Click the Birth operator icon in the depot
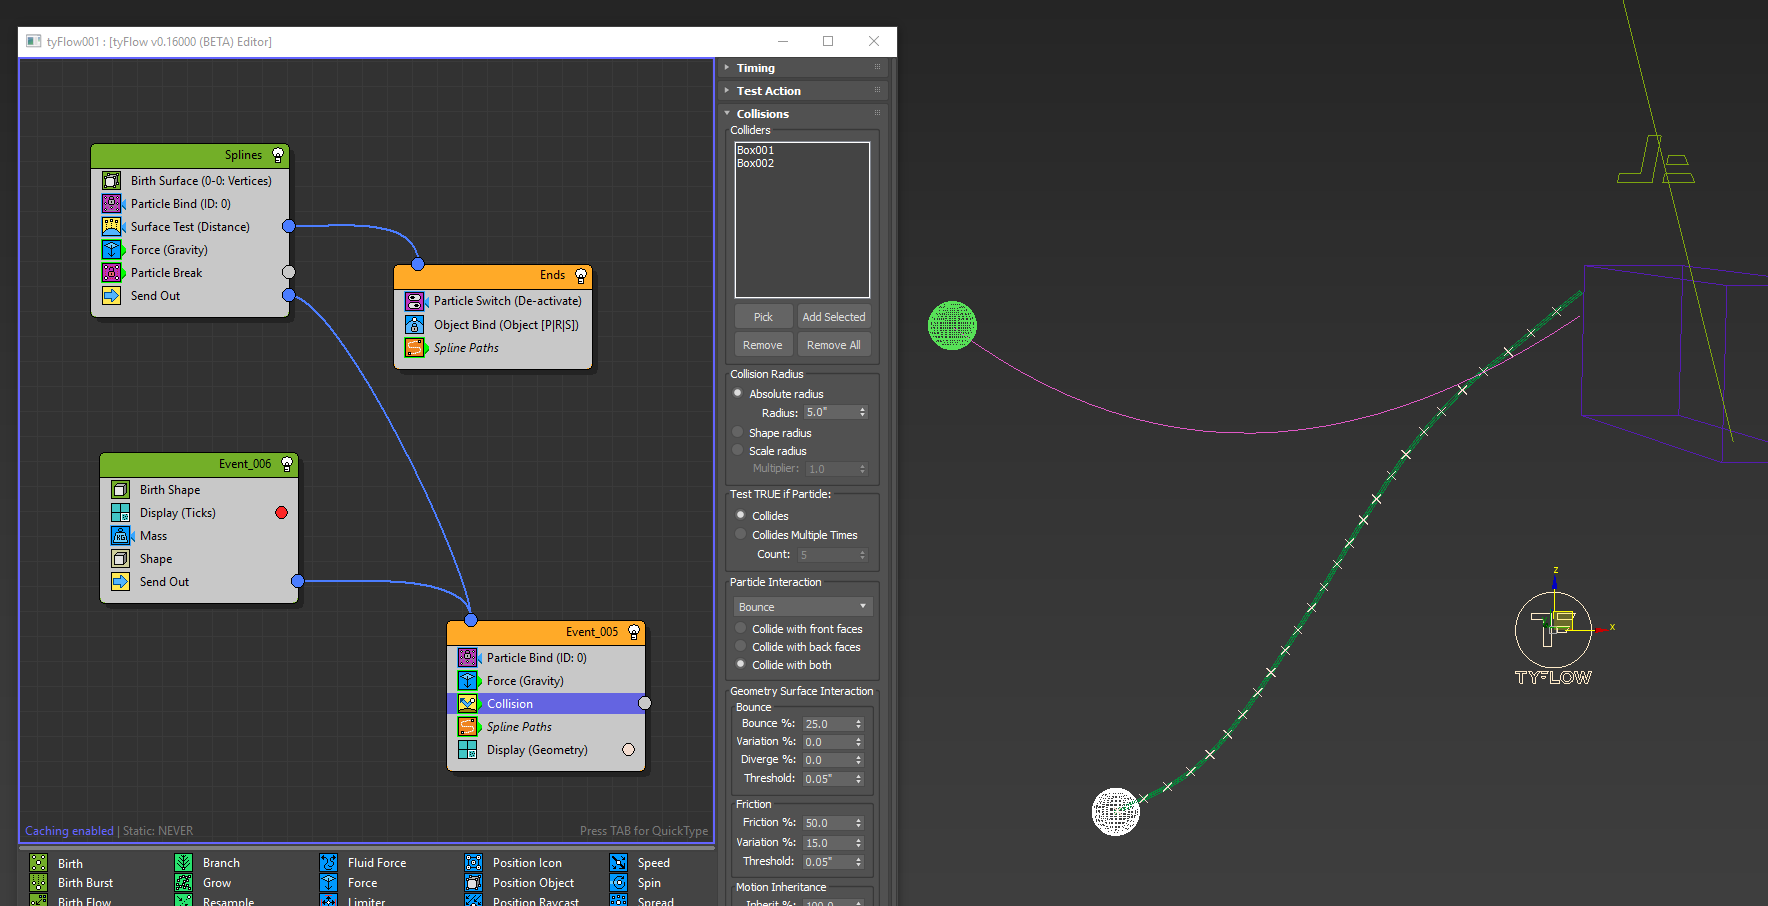 point(39,863)
